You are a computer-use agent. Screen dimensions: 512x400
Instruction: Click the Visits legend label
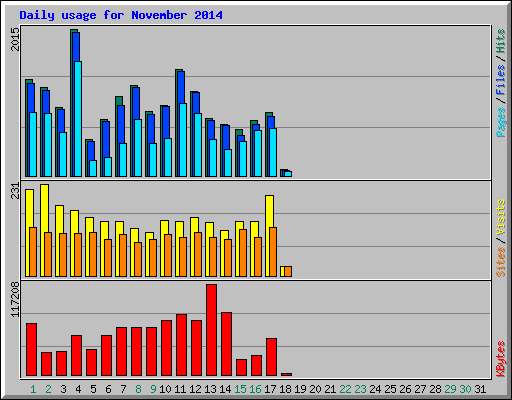501,217
